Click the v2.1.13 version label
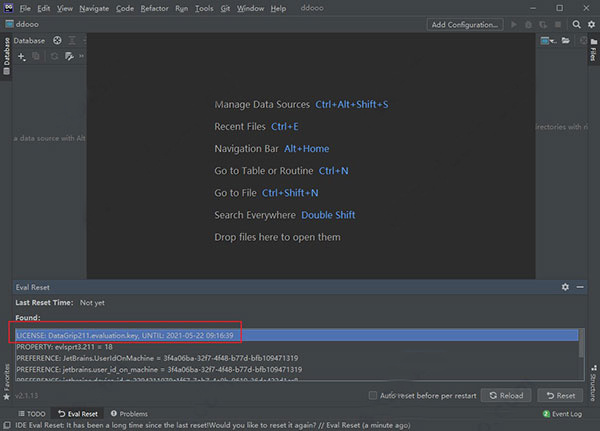The width and height of the screenshot is (600, 431). point(26,396)
